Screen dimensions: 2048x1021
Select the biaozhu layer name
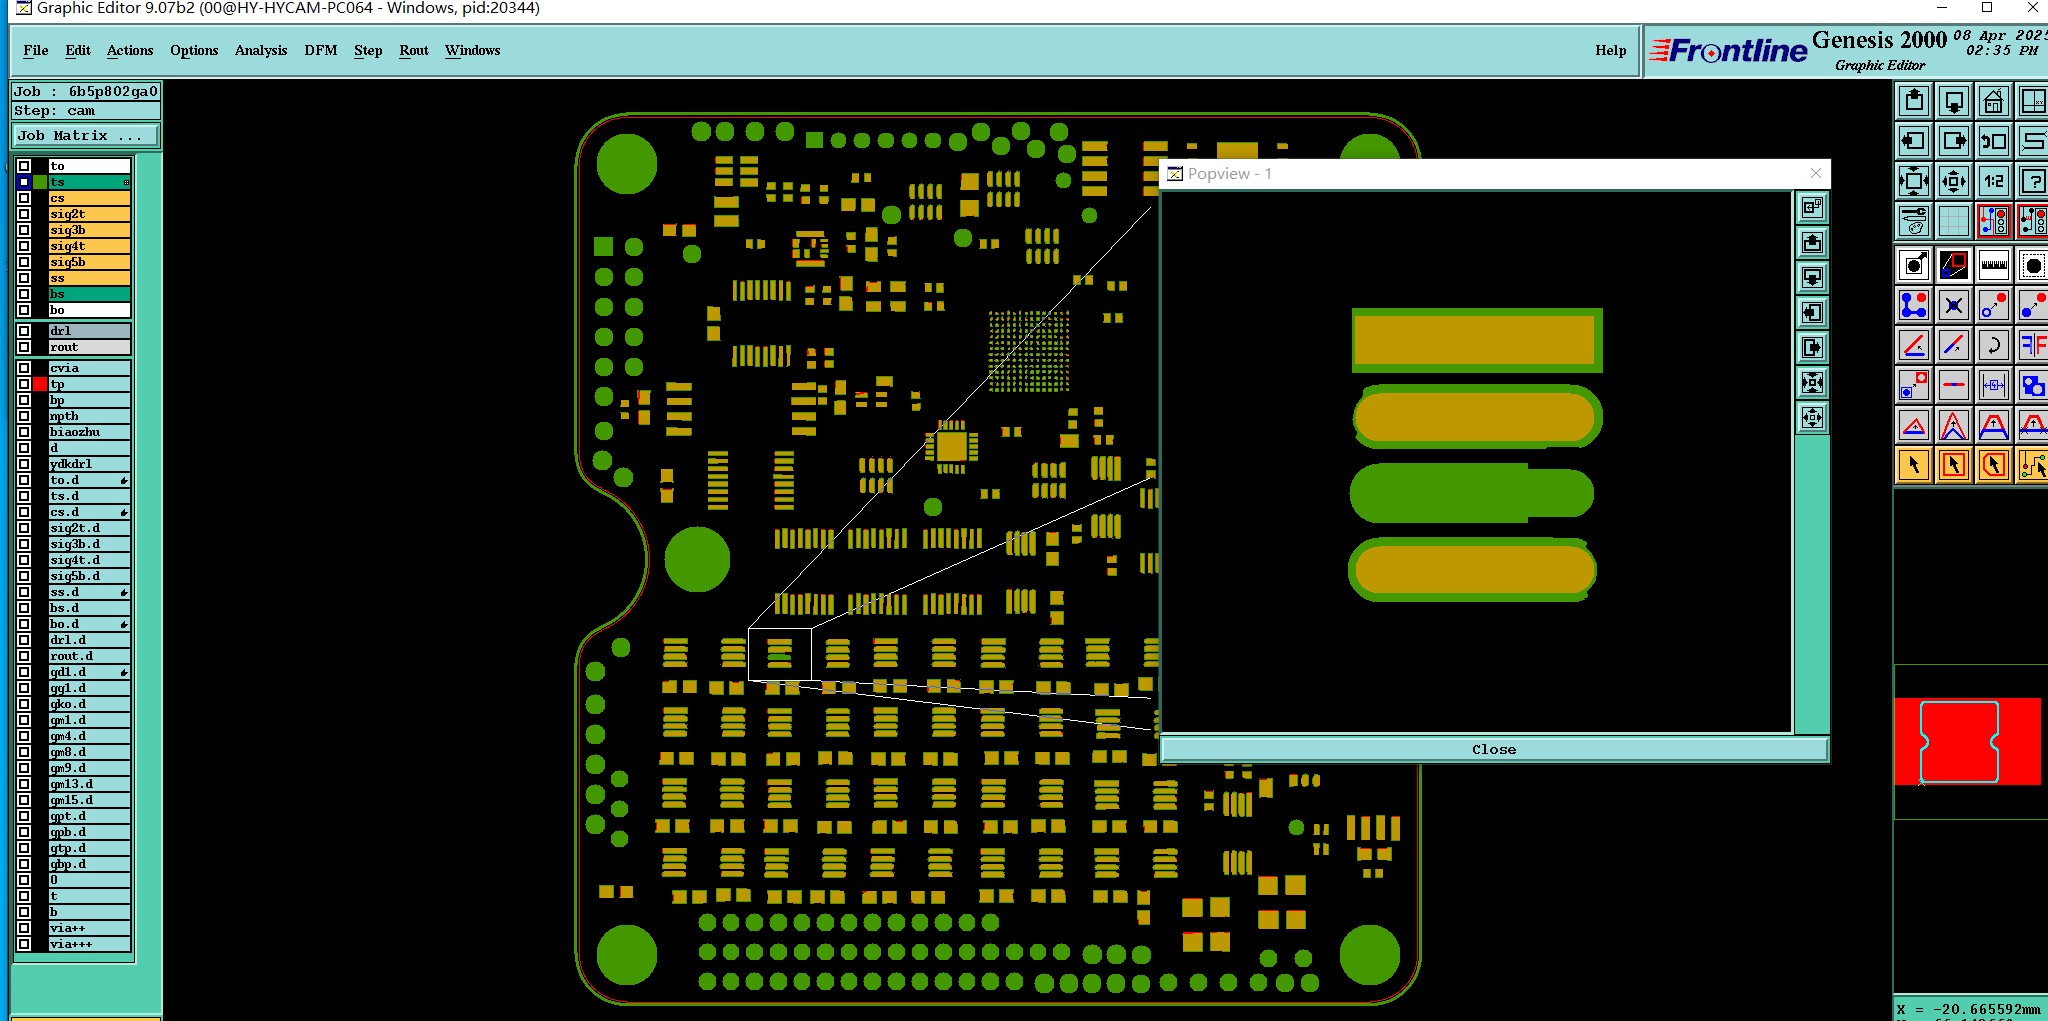click(89, 432)
